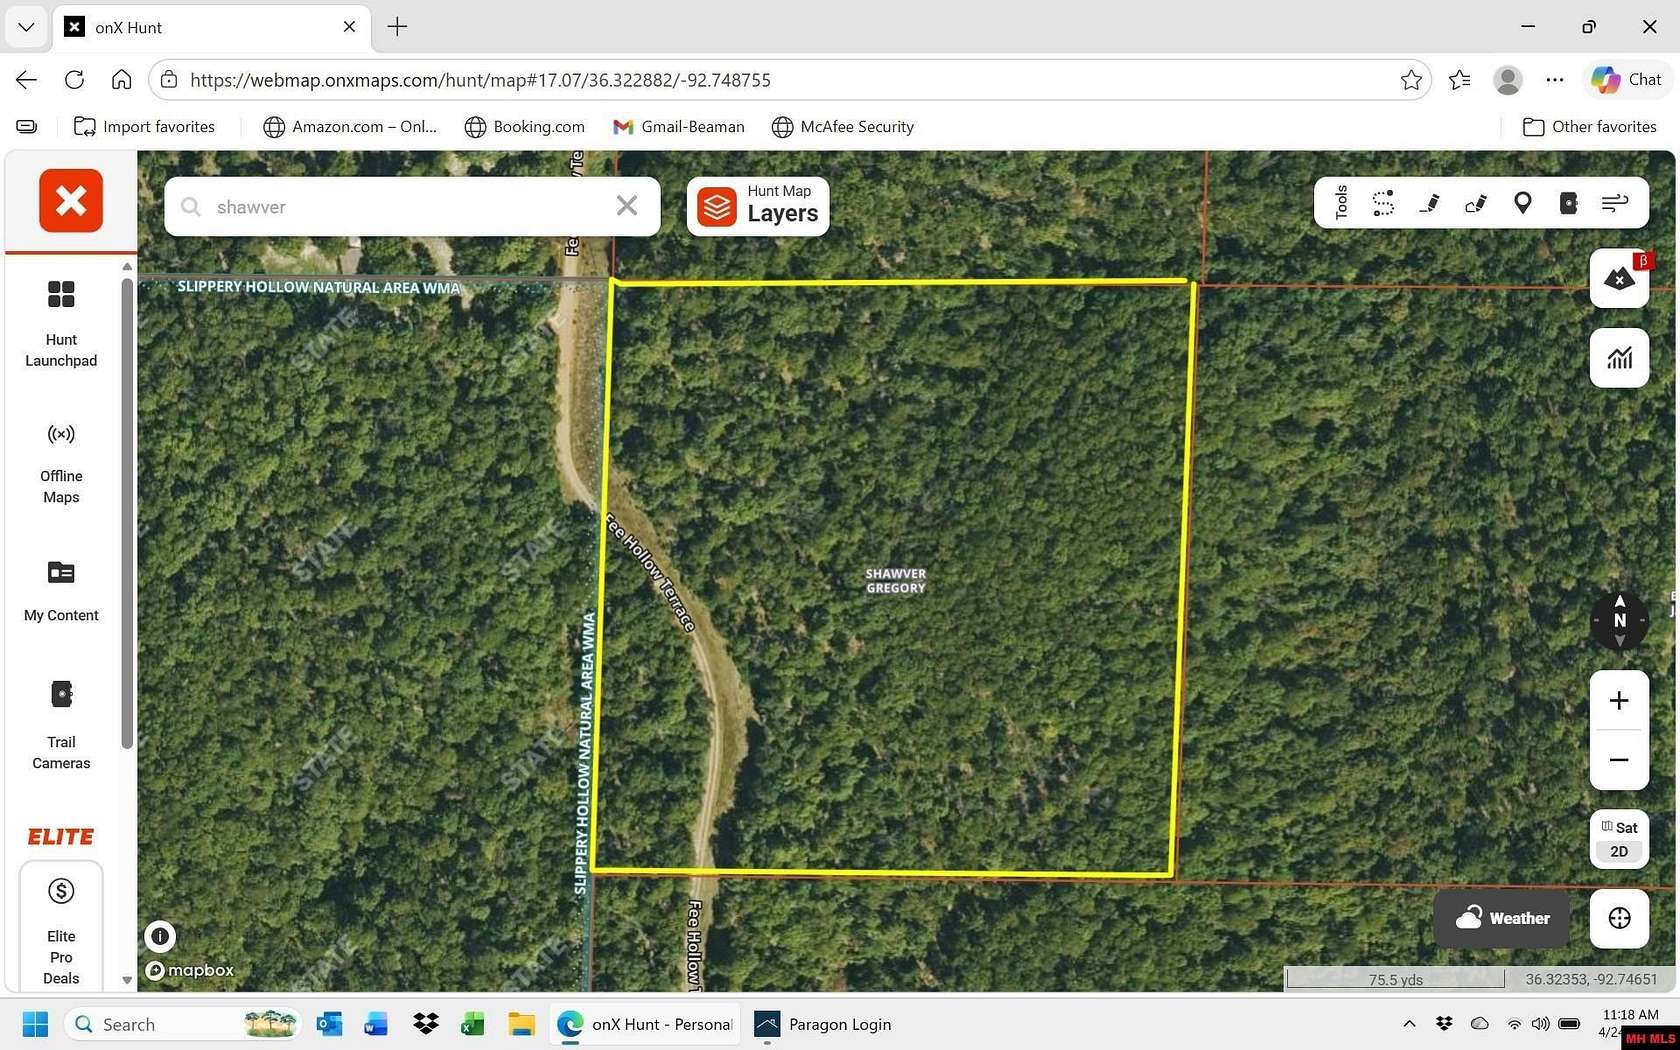Select the Wind tool in the toolbar
1680x1050 pixels.
point(1614,203)
